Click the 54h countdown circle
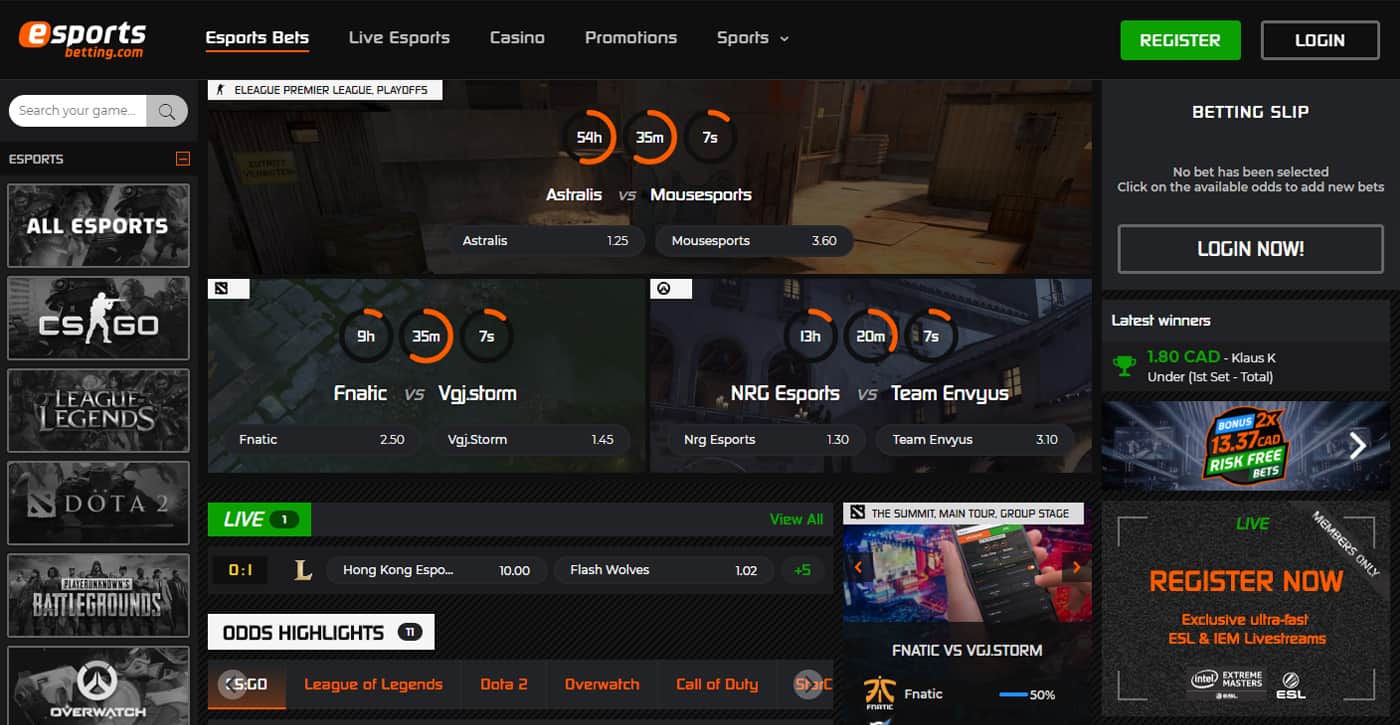This screenshot has width=1400, height=725. [589, 138]
